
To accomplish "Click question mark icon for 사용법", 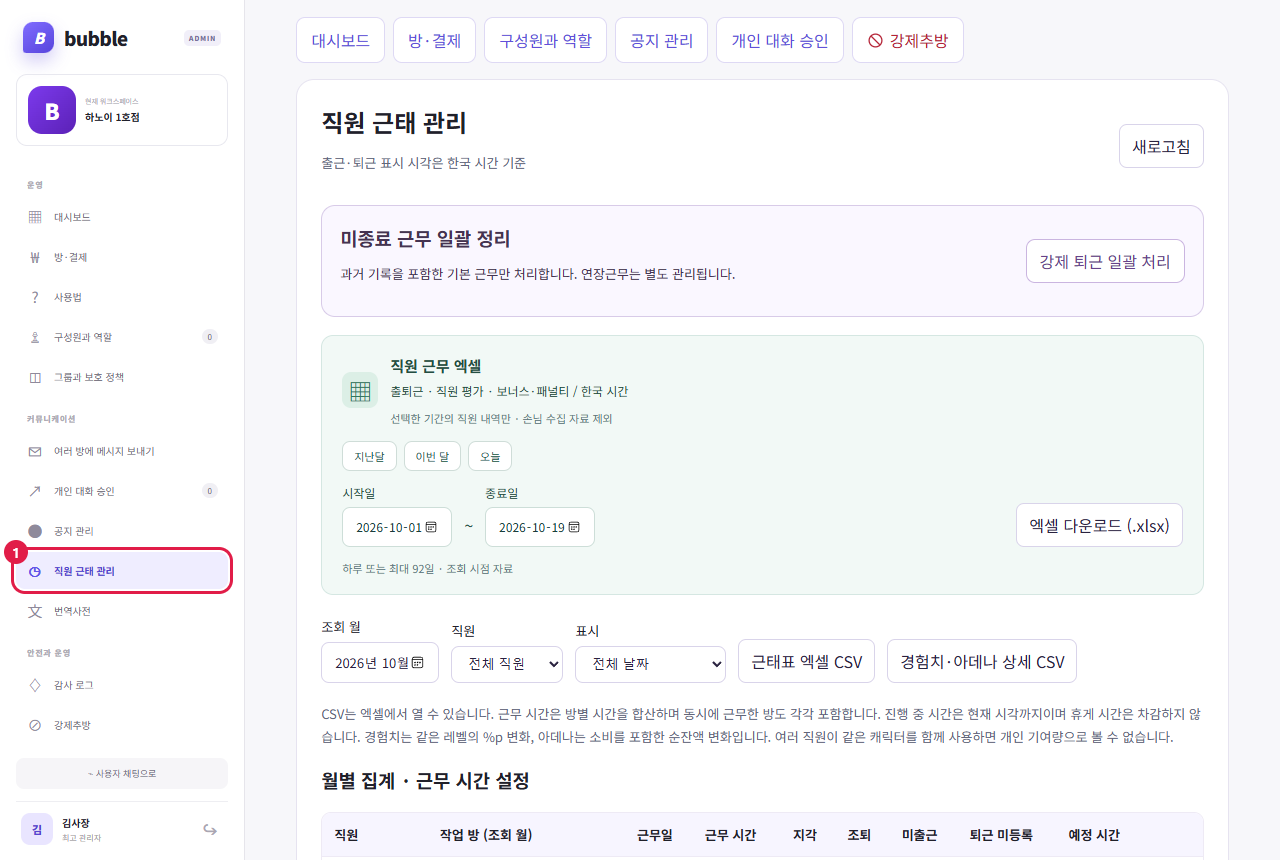I will tap(35, 297).
